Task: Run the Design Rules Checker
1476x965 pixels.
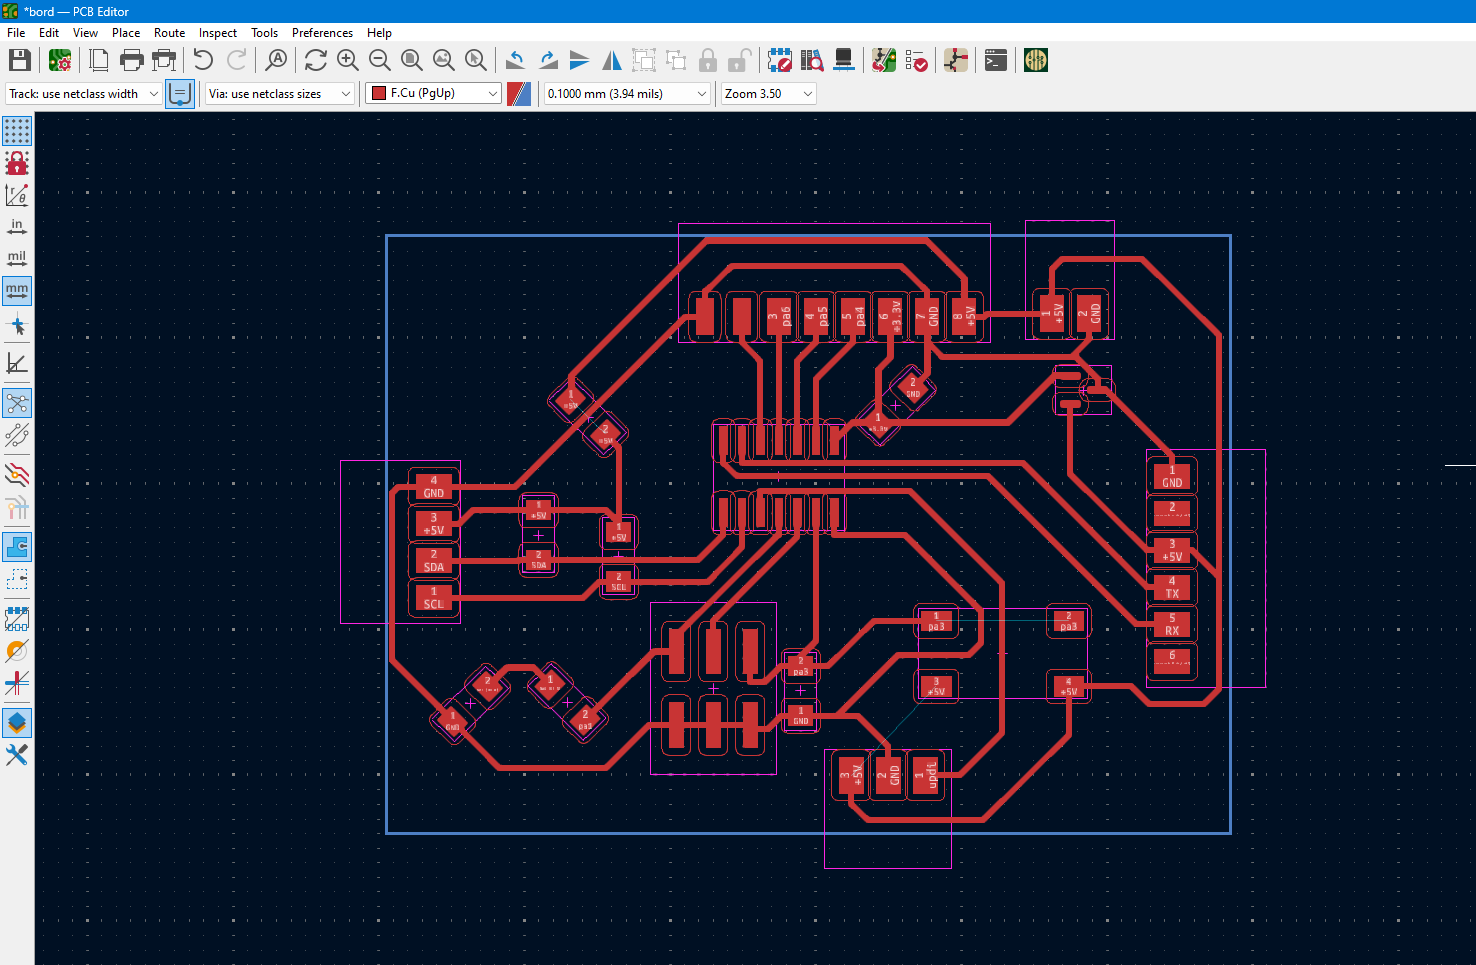Action: pyautogui.click(x=916, y=61)
